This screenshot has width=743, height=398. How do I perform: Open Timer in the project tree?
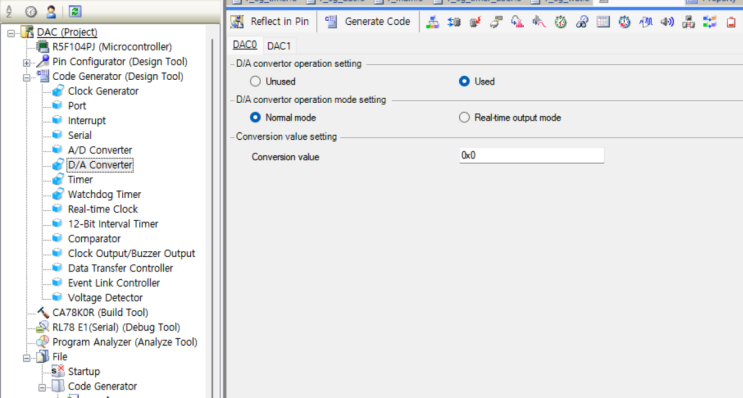click(80, 180)
